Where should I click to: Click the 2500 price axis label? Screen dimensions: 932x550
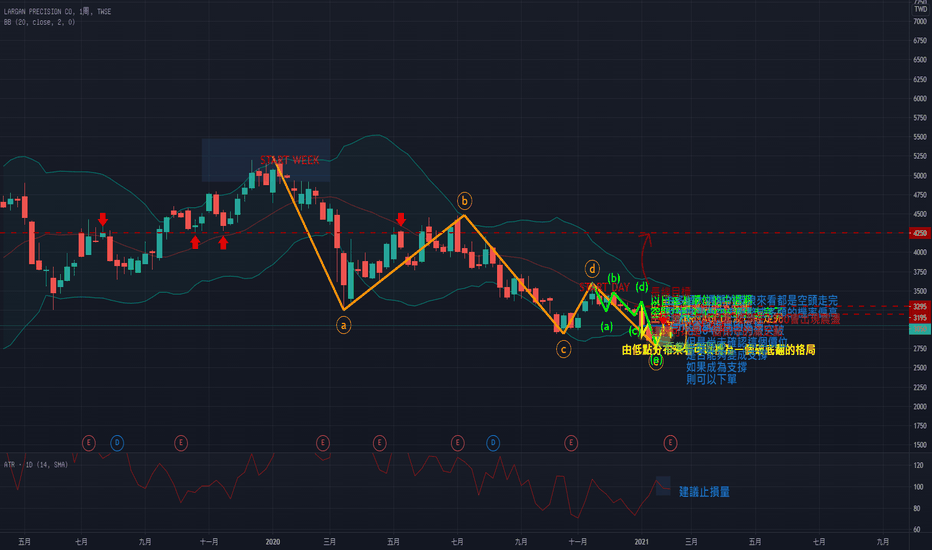click(920, 368)
